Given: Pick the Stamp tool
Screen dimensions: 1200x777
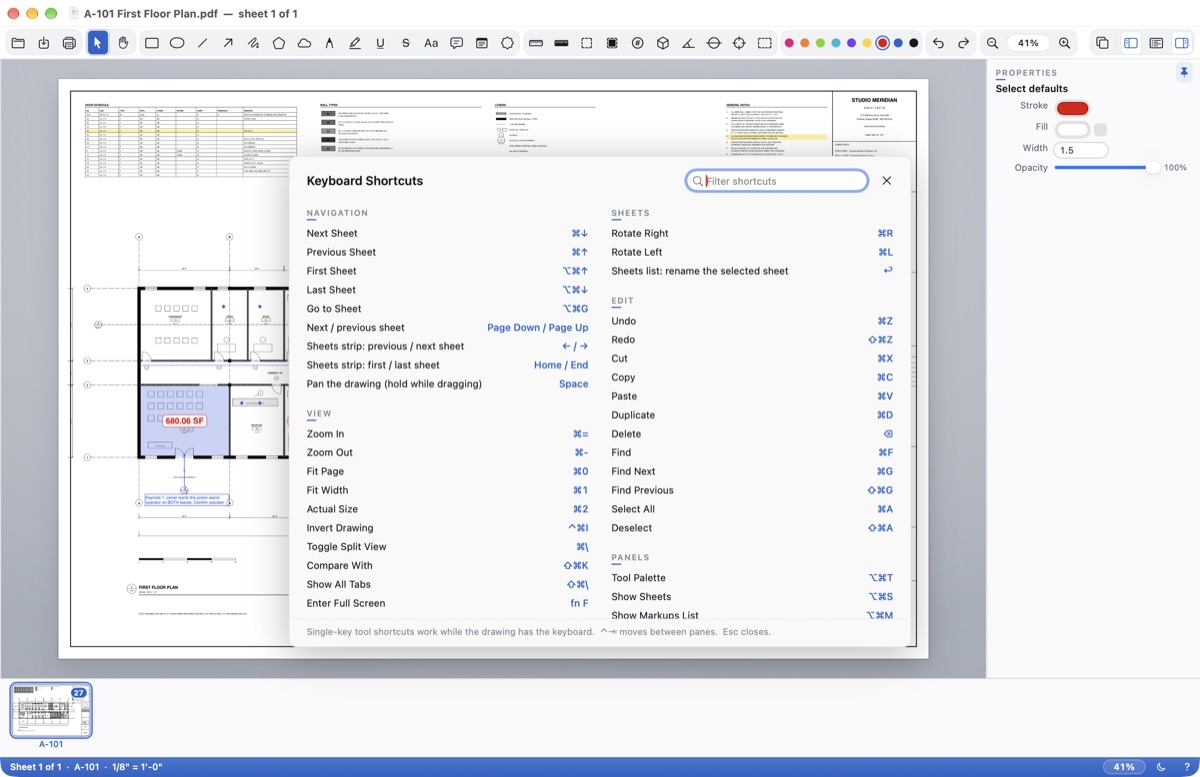Looking at the screenshot, I should coord(508,43).
